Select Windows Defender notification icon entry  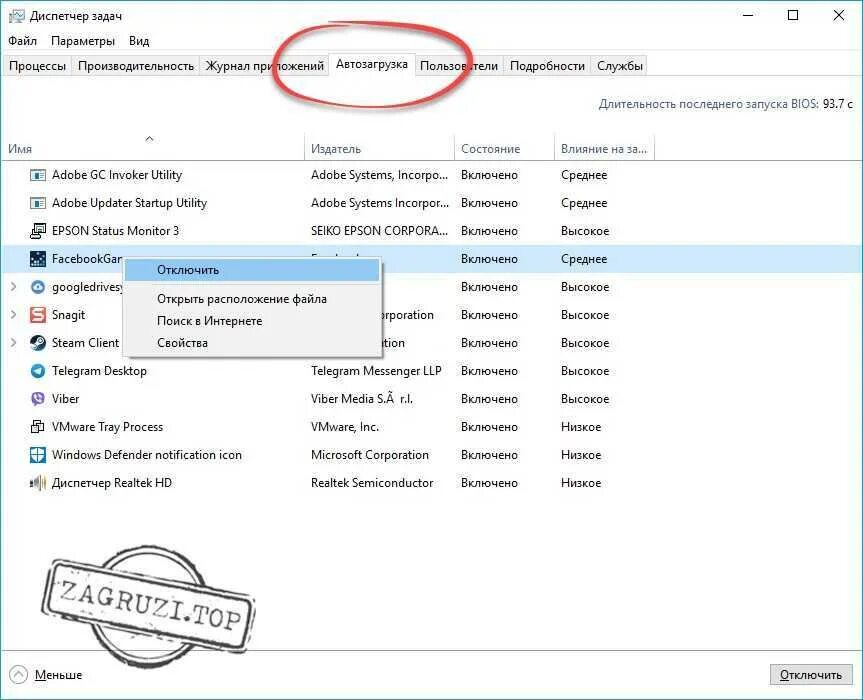(x=146, y=455)
